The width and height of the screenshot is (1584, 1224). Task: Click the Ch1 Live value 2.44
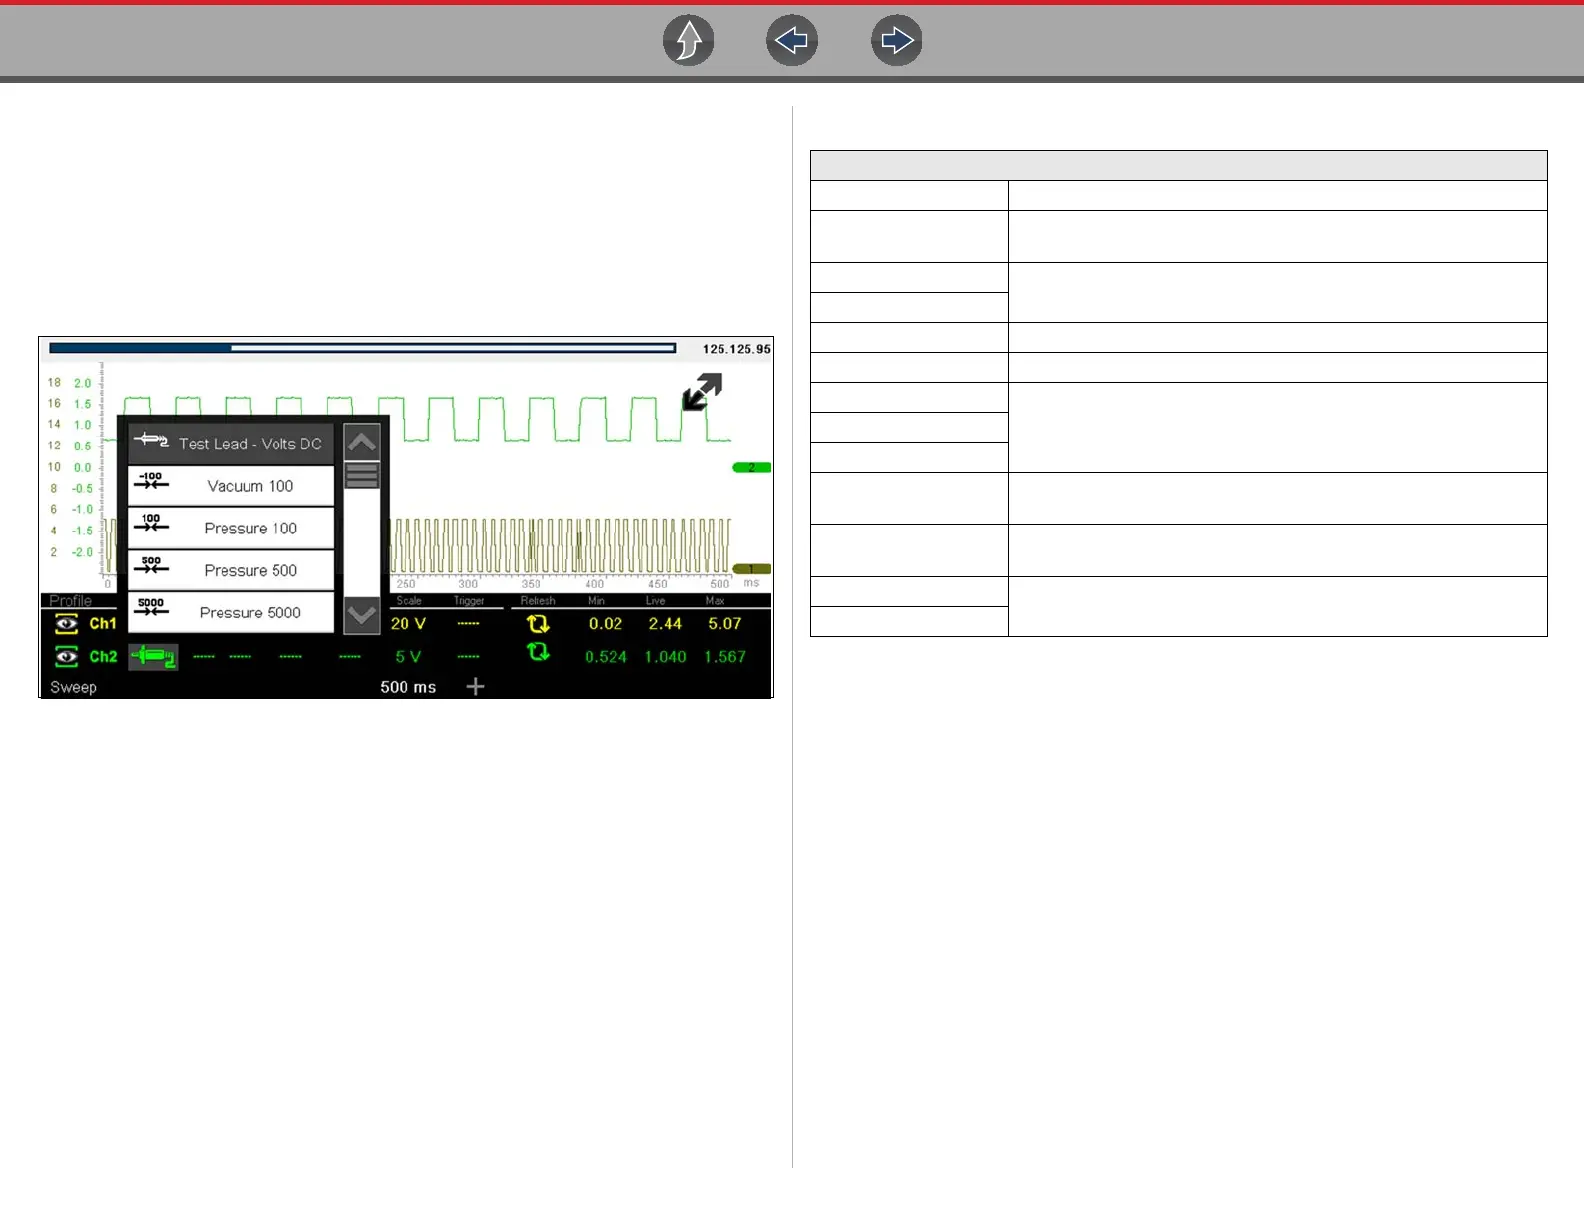pos(665,624)
